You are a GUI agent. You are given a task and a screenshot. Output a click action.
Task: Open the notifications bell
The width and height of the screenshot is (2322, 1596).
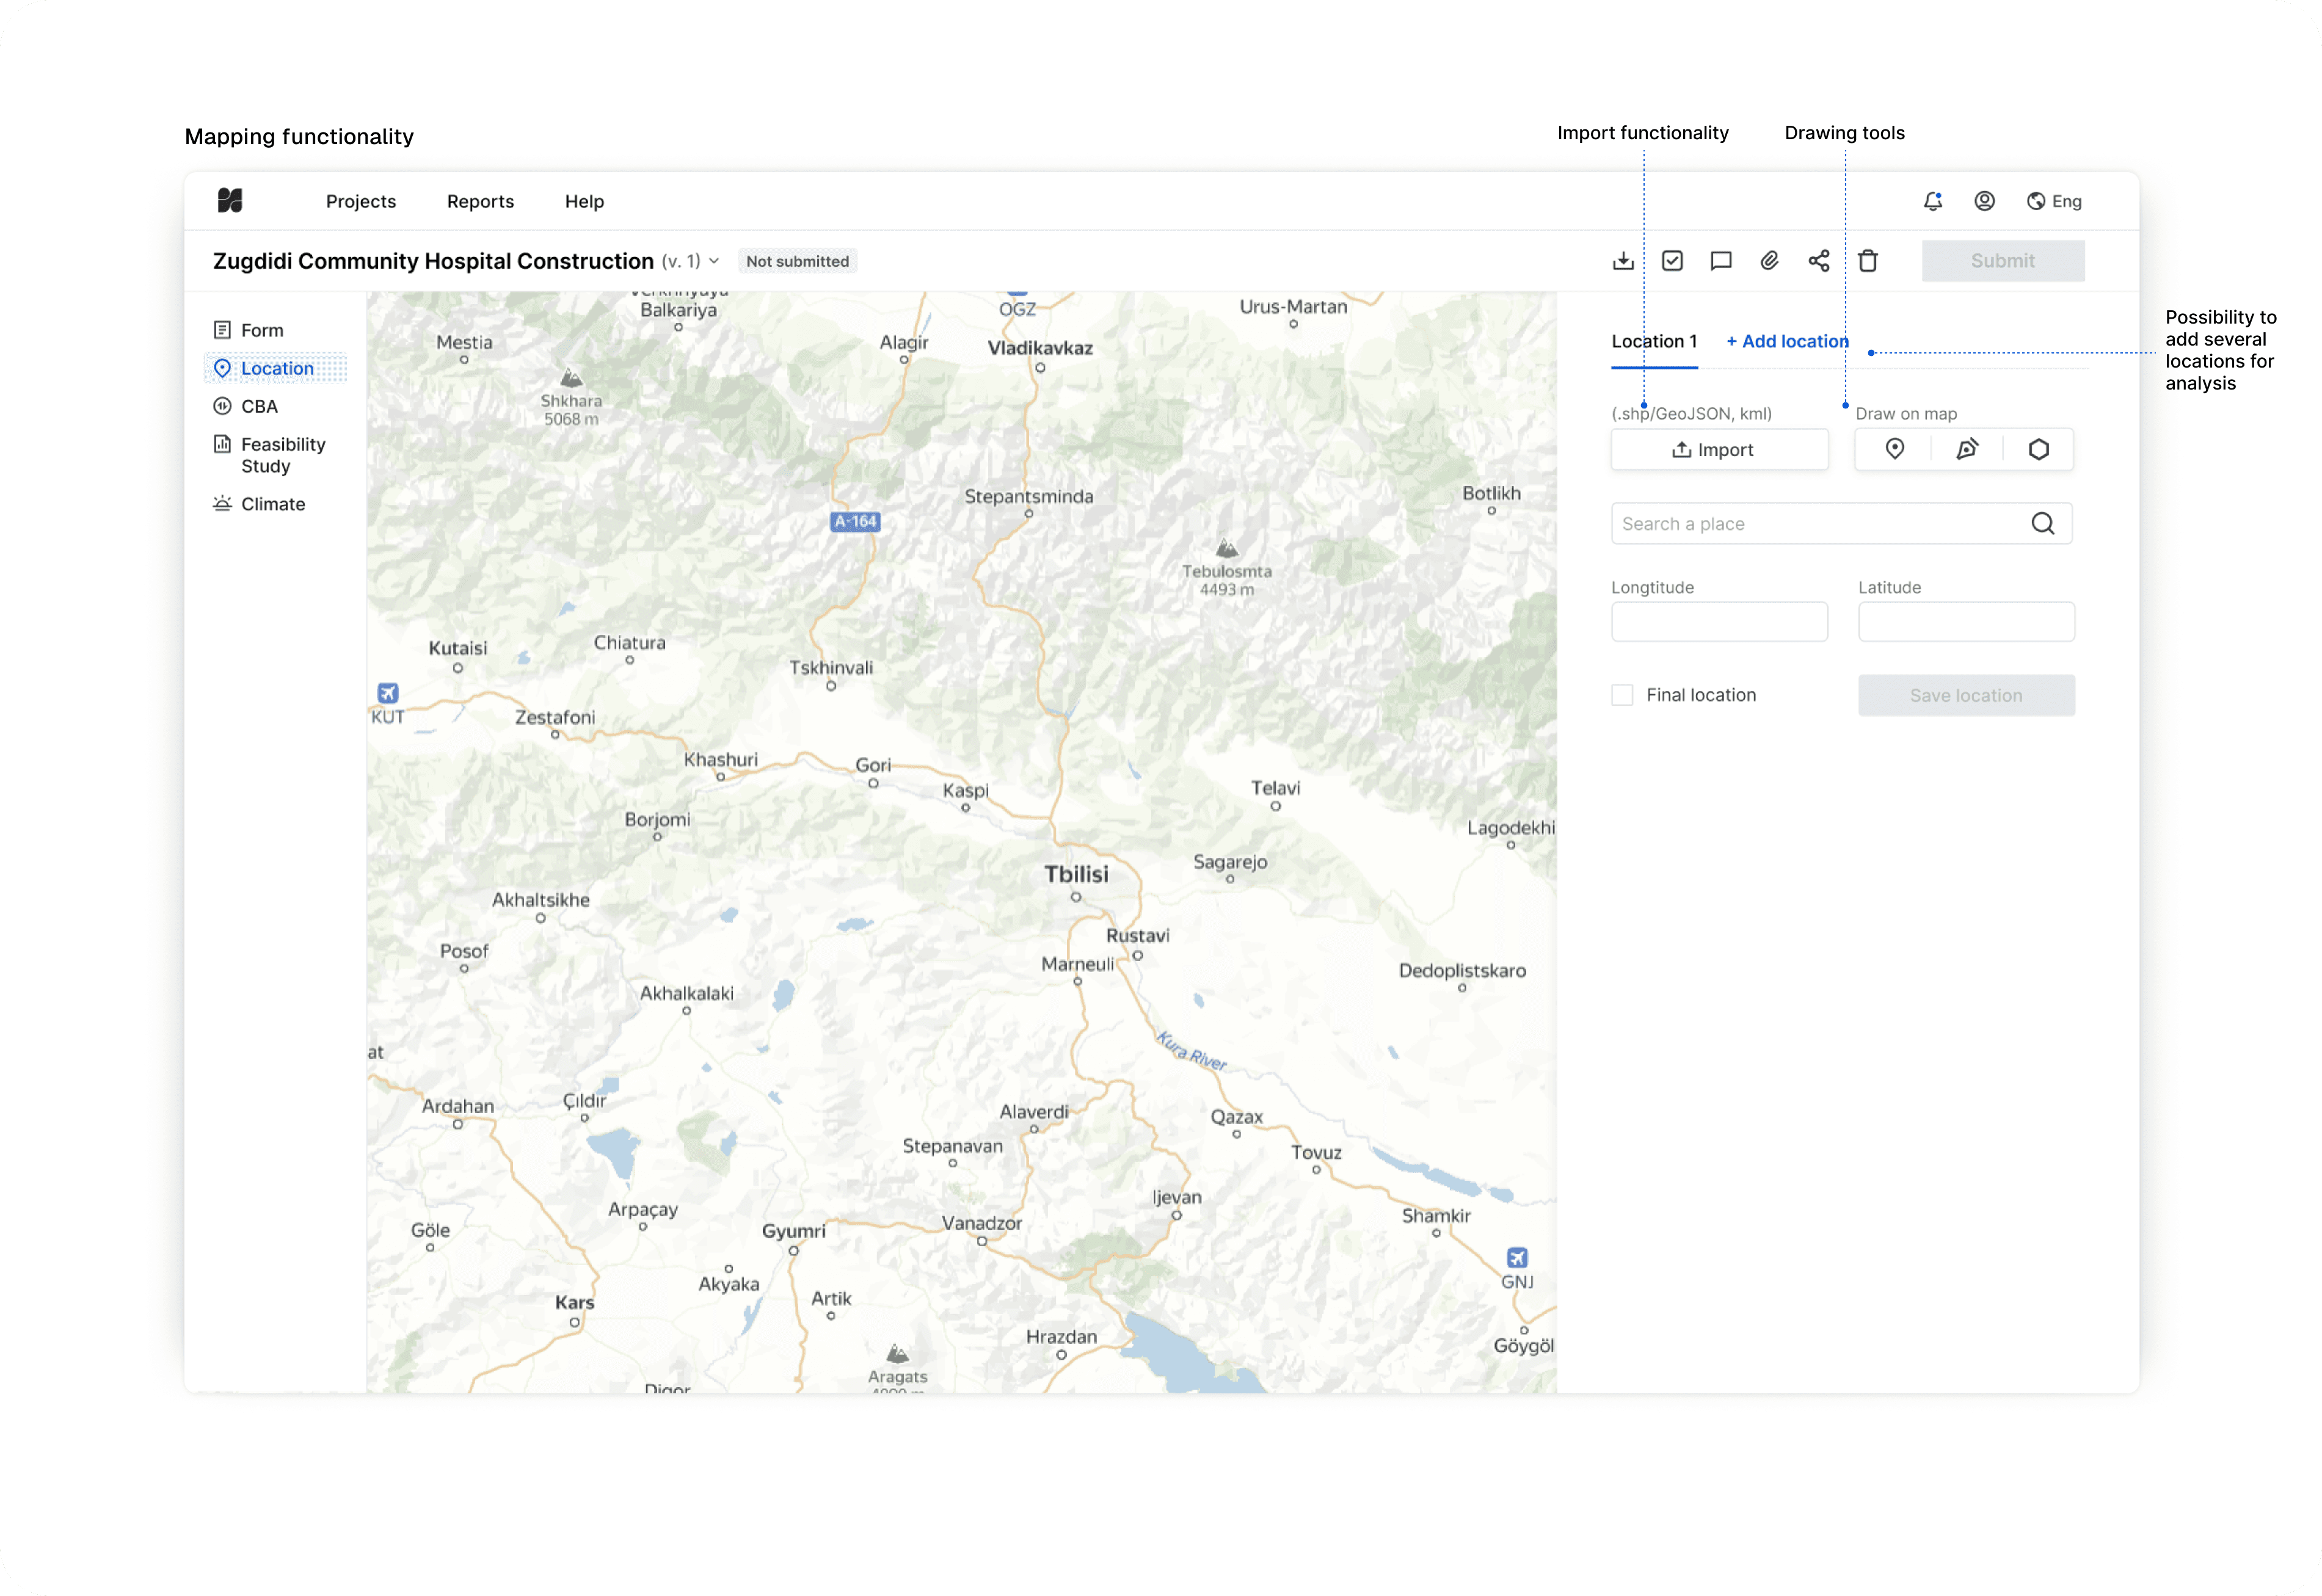(1932, 201)
